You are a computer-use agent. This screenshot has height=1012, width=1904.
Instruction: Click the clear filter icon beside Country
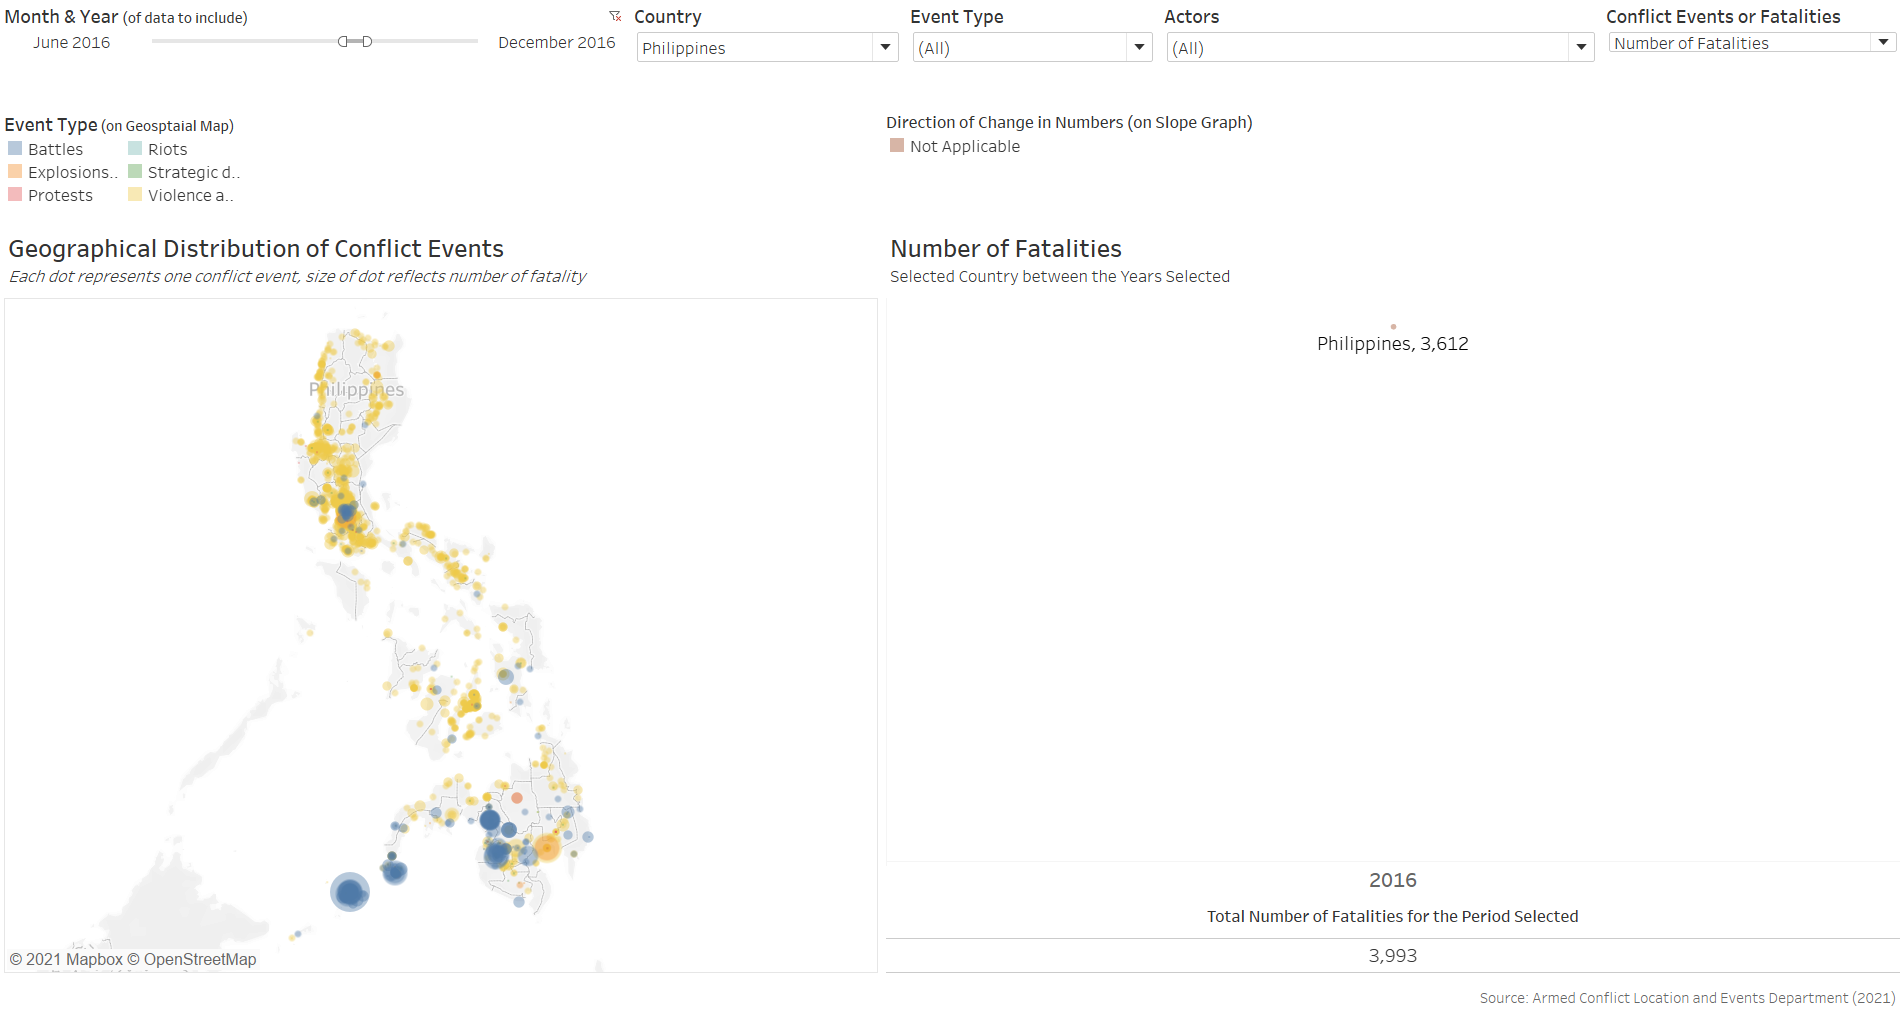pyautogui.click(x=615, y=16)
